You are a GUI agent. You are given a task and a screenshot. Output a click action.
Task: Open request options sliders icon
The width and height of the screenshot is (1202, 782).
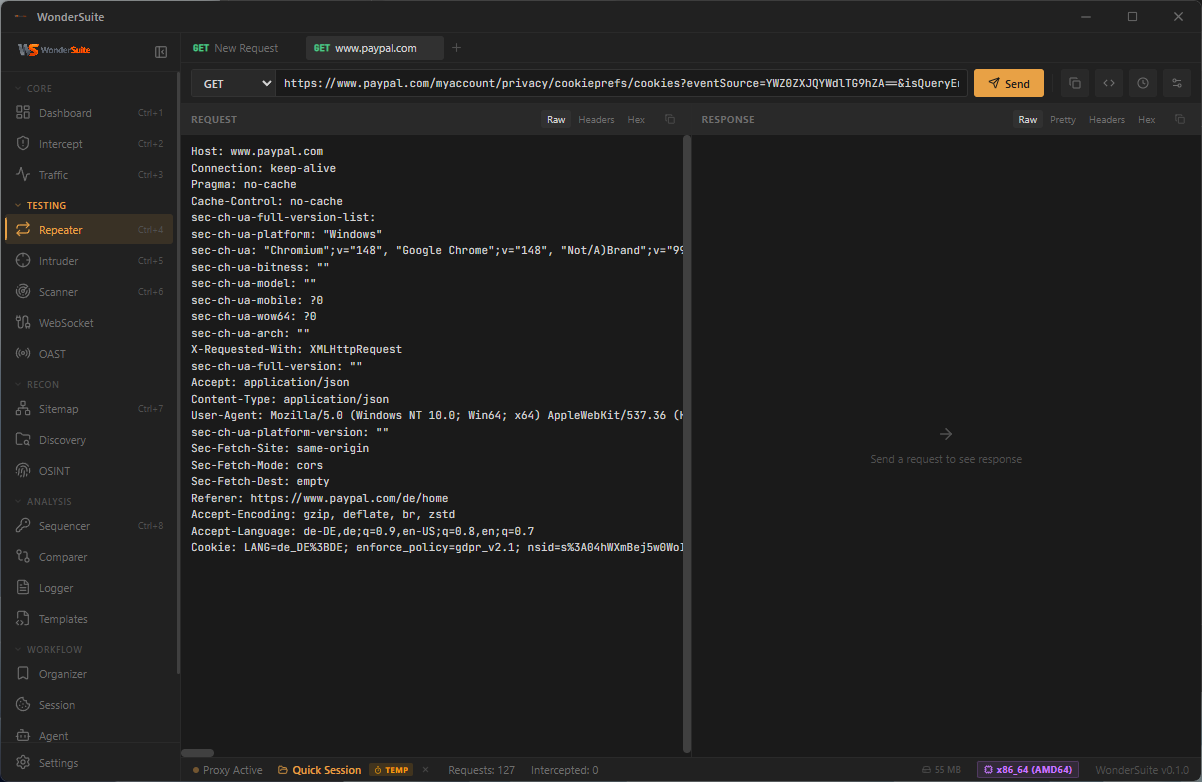tap(1177, 83)
